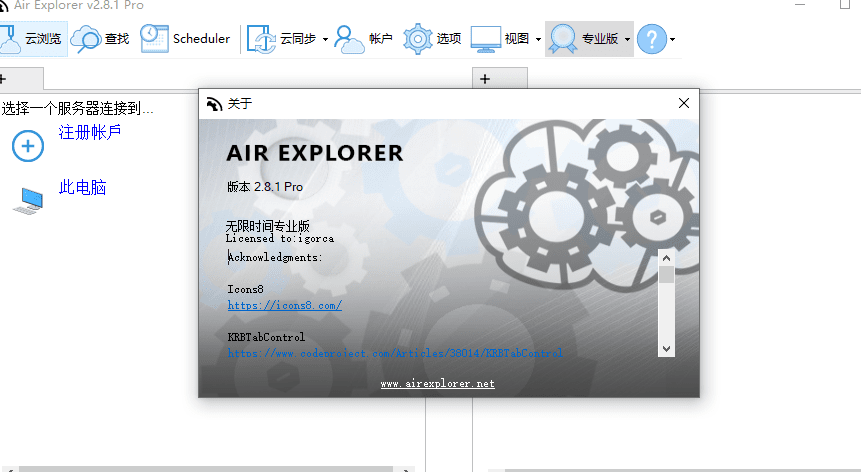Viewport: 861px width, 472px height.
Task: Expand the 专业版 dropdown arrow
Action: coord(627,40)
